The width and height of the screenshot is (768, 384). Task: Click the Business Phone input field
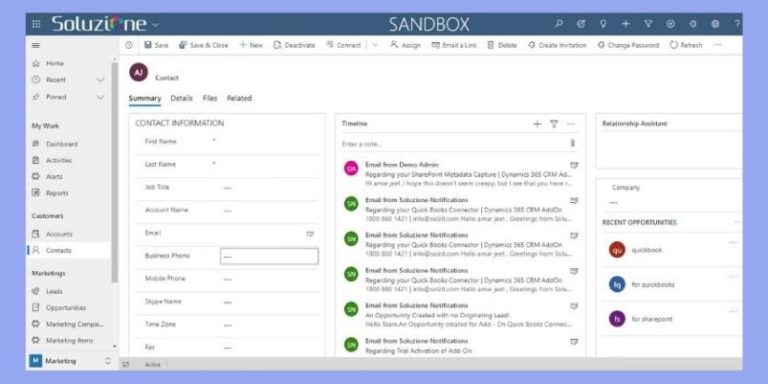[x=269, y=256]
